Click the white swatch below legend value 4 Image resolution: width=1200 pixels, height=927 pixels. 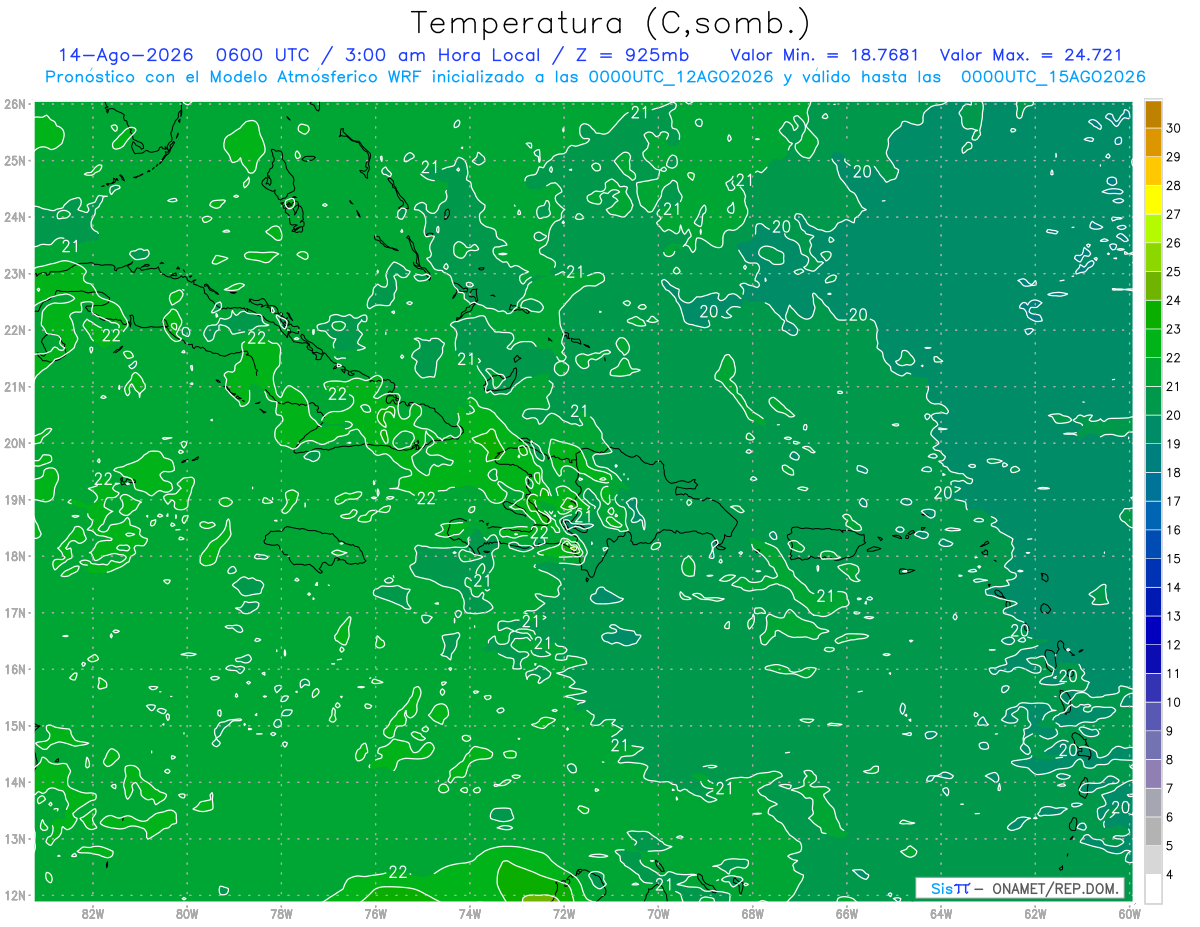tap(1153, 888)
